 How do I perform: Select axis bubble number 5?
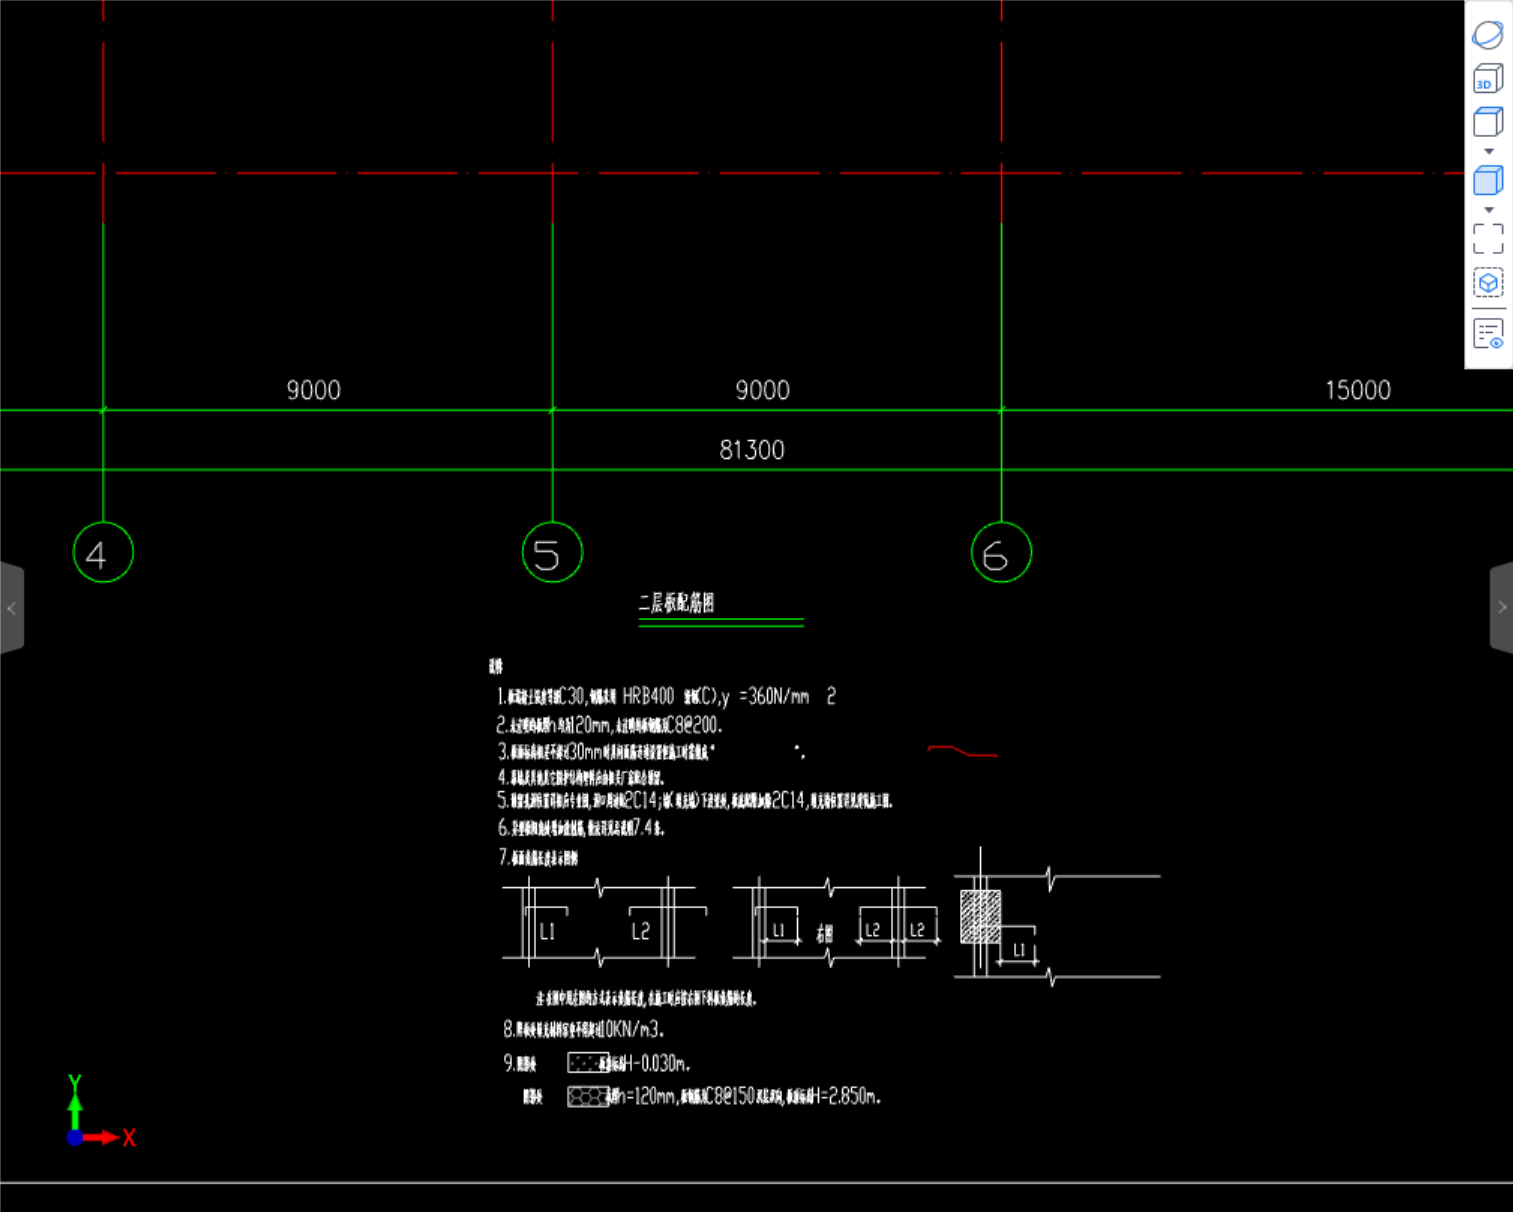click(552, 552)
